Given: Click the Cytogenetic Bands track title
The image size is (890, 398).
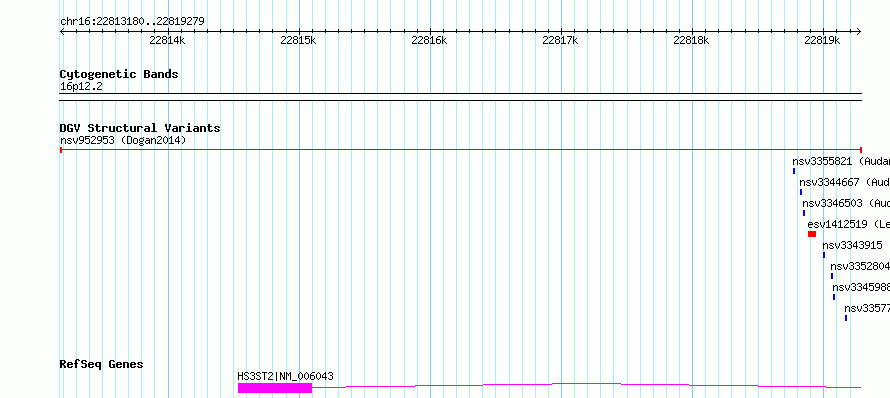Looking at the screenshot, I should click(119, 74).
